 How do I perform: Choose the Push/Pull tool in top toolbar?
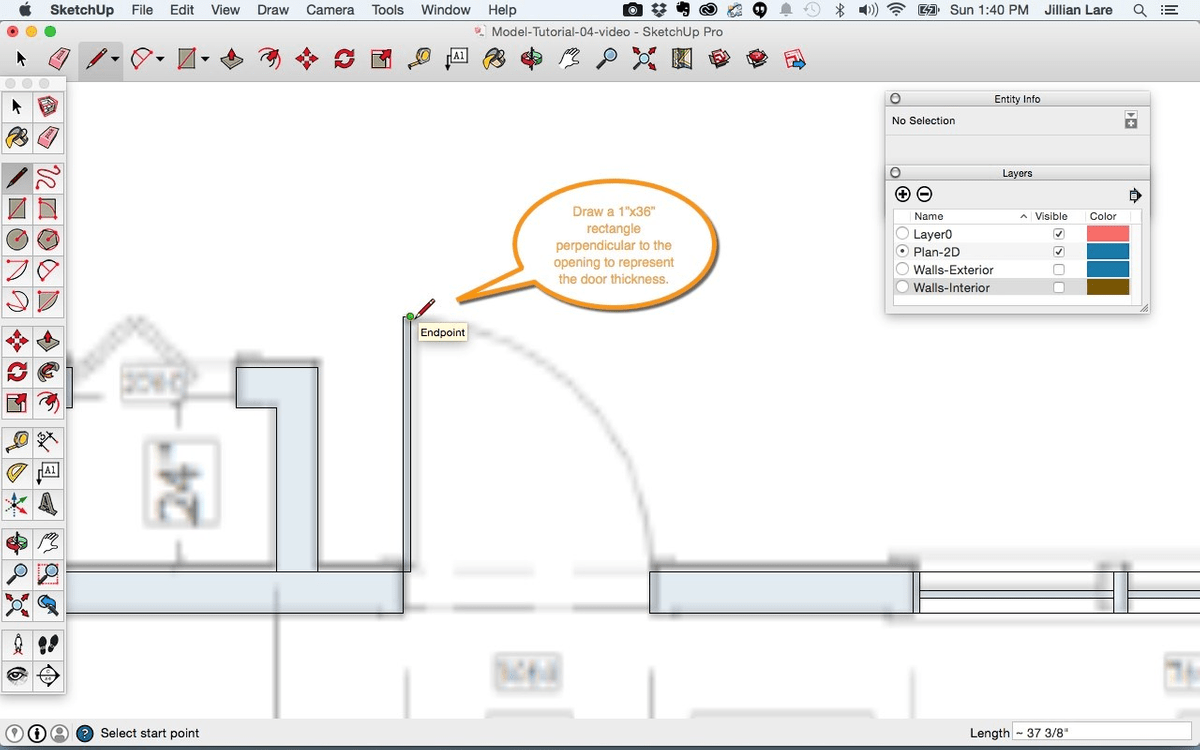[x=232, y=60]
